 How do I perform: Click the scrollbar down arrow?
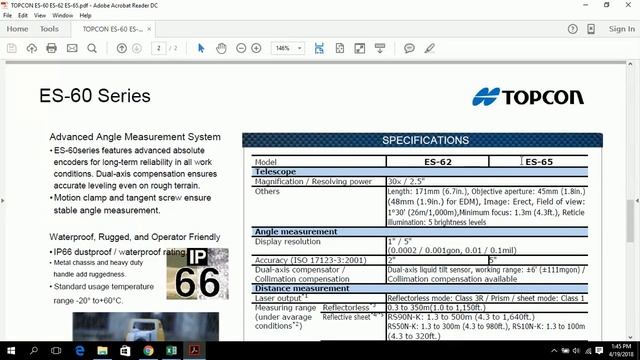click(x=630, y=337)
